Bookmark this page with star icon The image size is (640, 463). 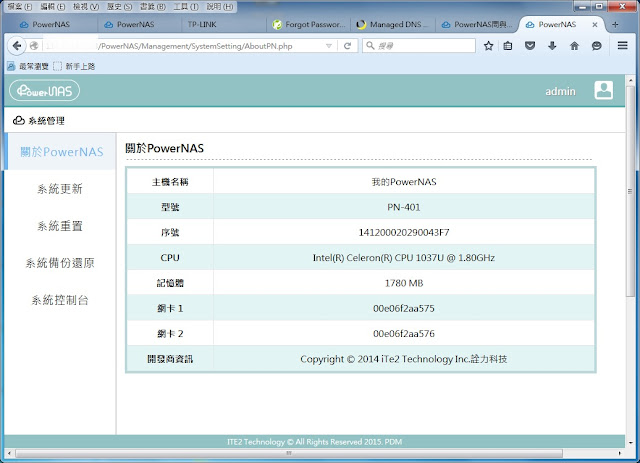point(488,46)
